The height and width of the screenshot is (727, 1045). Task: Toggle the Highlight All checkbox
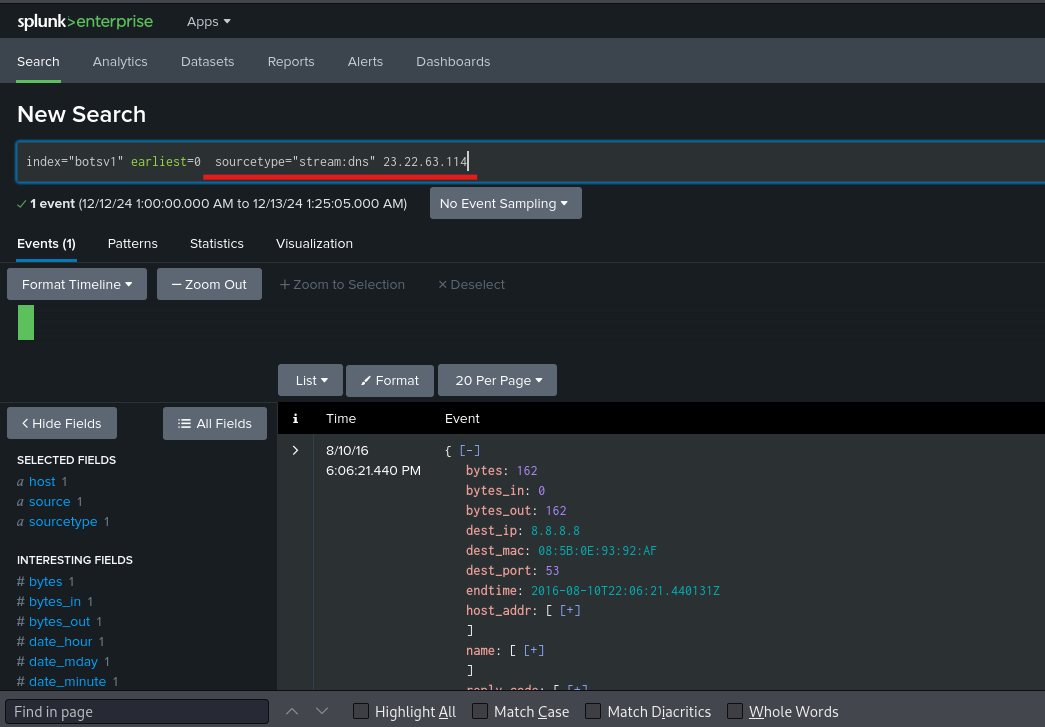pyautogui.click(x=361, y=712)
